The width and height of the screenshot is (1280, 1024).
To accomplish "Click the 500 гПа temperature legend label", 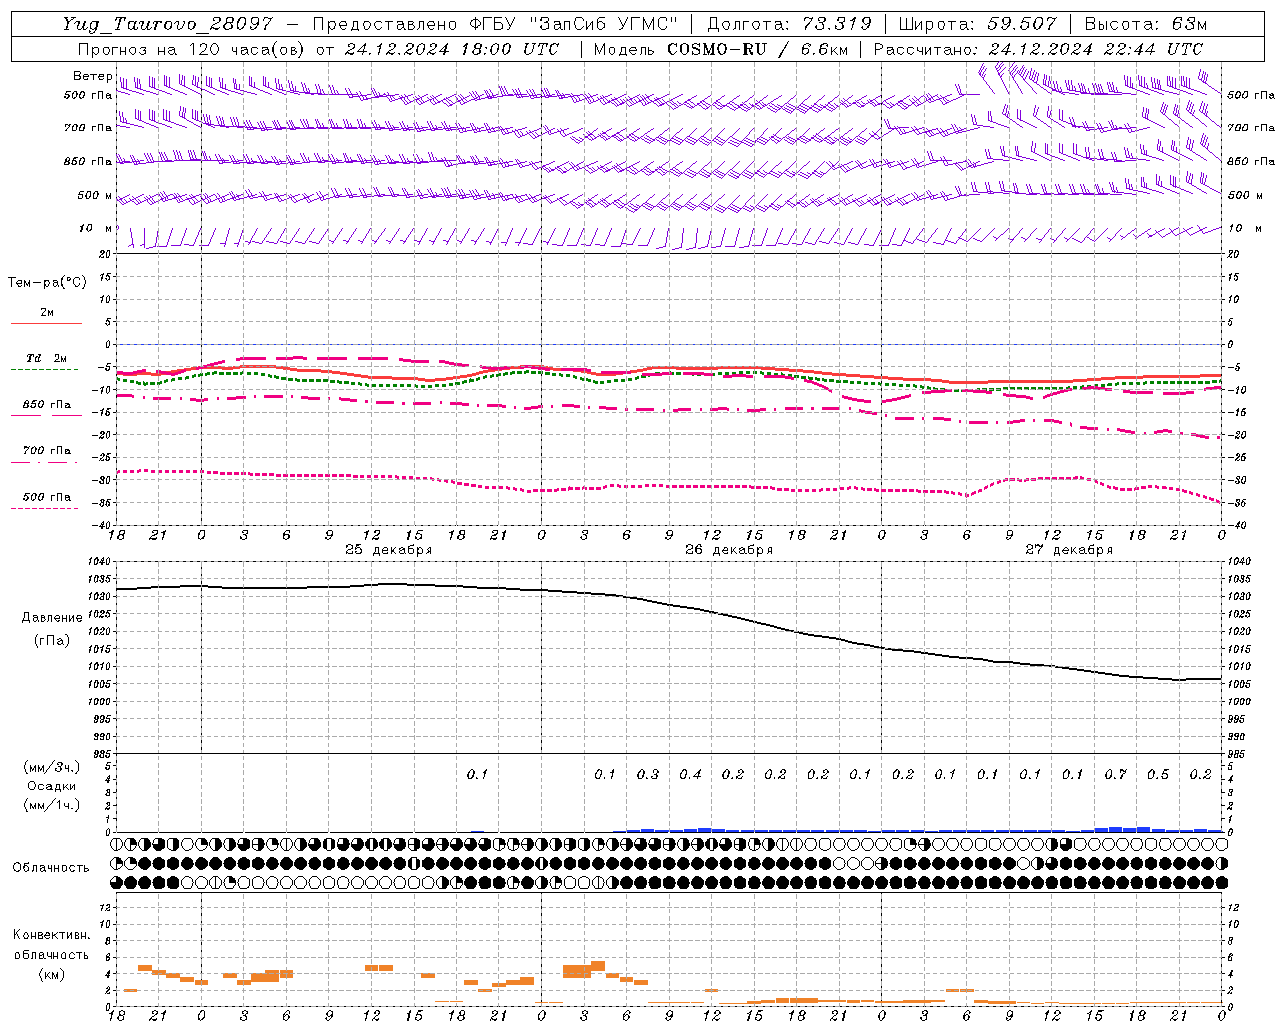I will tap(46, 497).
